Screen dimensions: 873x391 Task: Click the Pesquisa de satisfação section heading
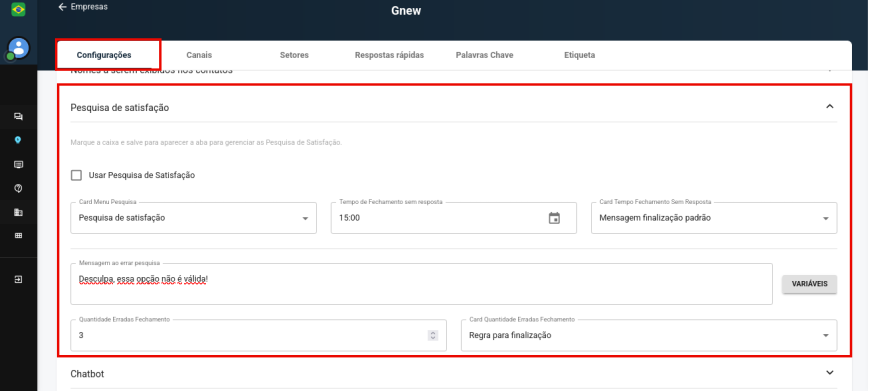click(x=120, y=107)
